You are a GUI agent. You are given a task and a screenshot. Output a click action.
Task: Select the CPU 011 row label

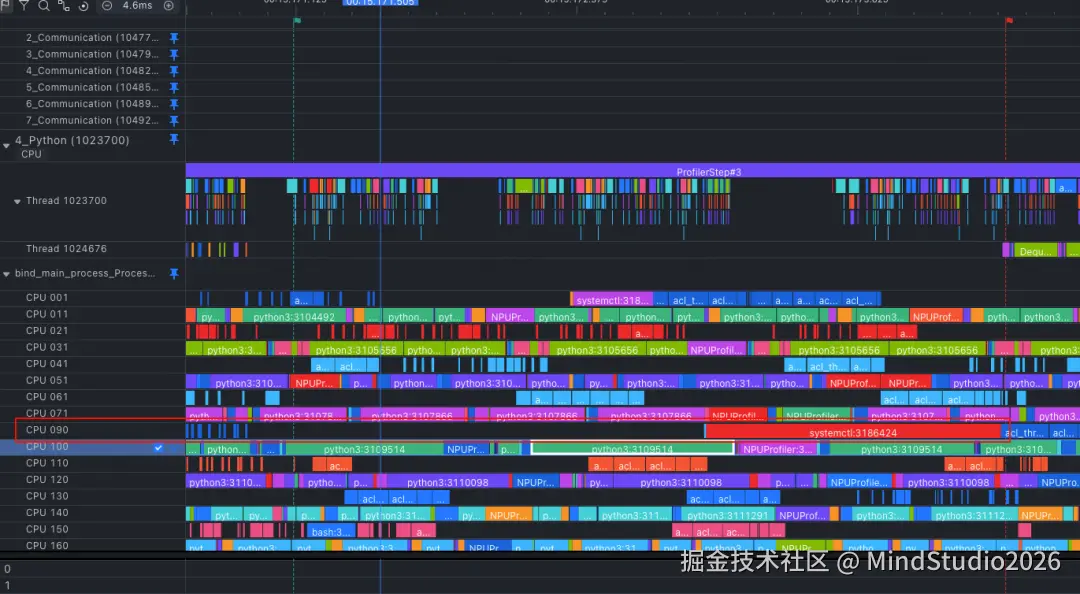(47, 314)
